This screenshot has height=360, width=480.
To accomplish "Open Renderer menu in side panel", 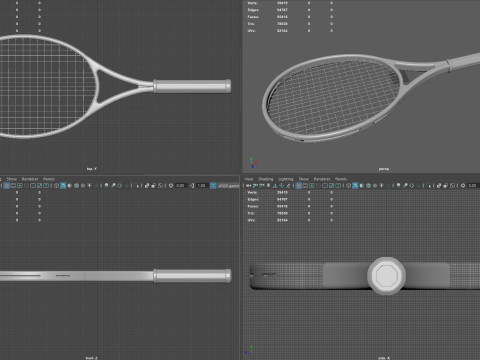I will (322, 179).
